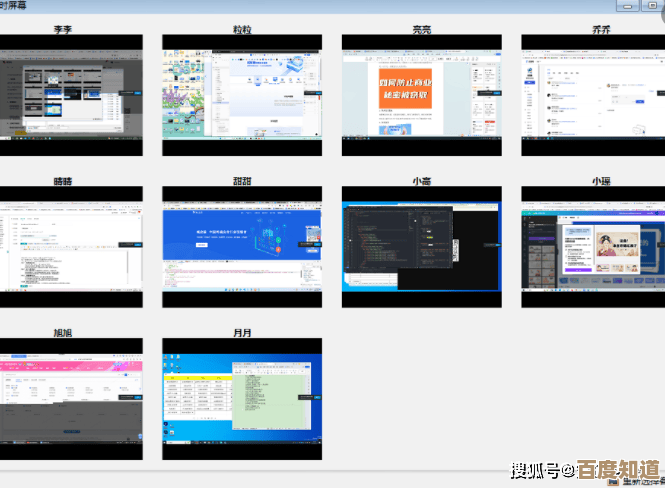Viewport: 665px width, 488px height.
Task: Open 甜甜's blue webpage screen thumbnail
Action: [242, 246]
